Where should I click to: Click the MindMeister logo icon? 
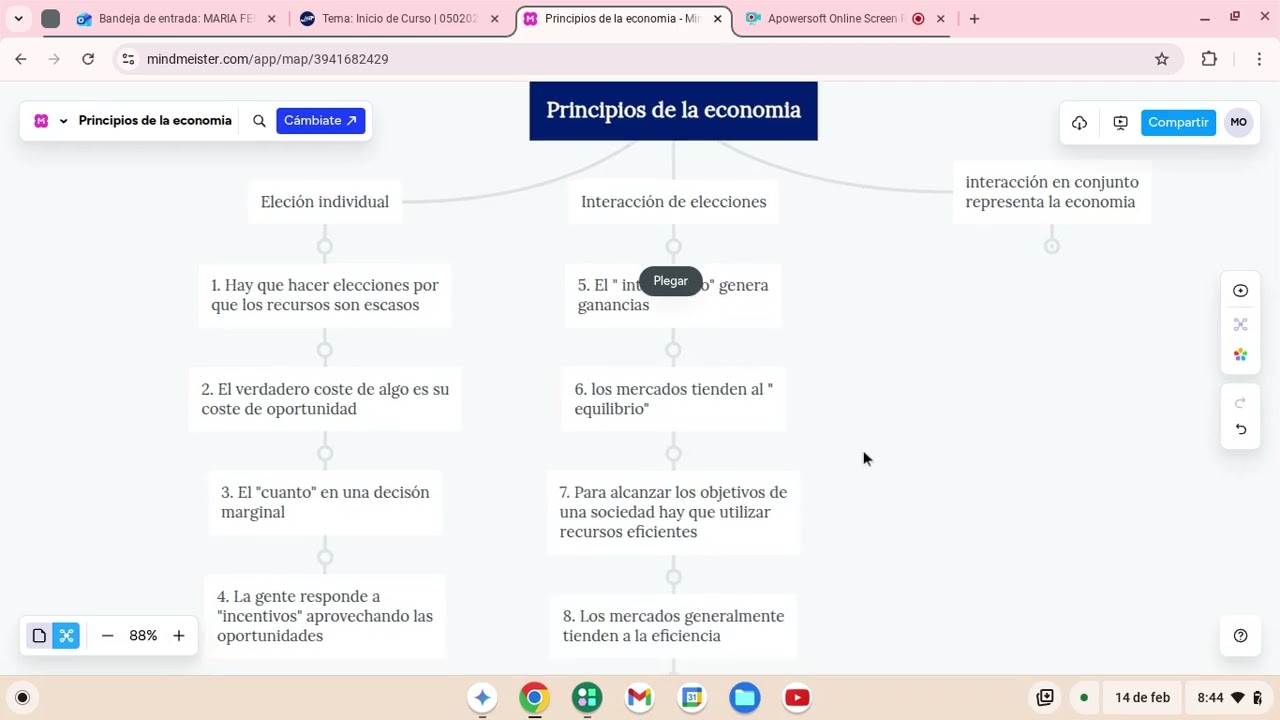tap(41, 121)
